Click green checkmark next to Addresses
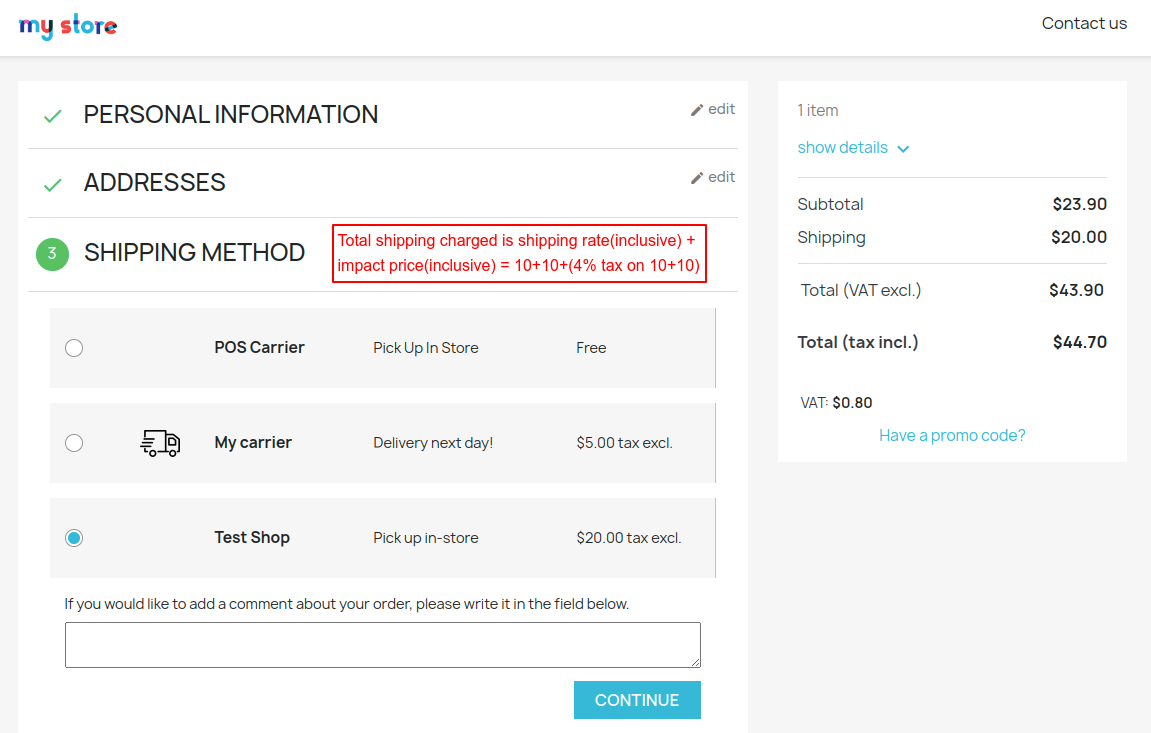The width and height of the screenshot is (1151, 733). 52,184
